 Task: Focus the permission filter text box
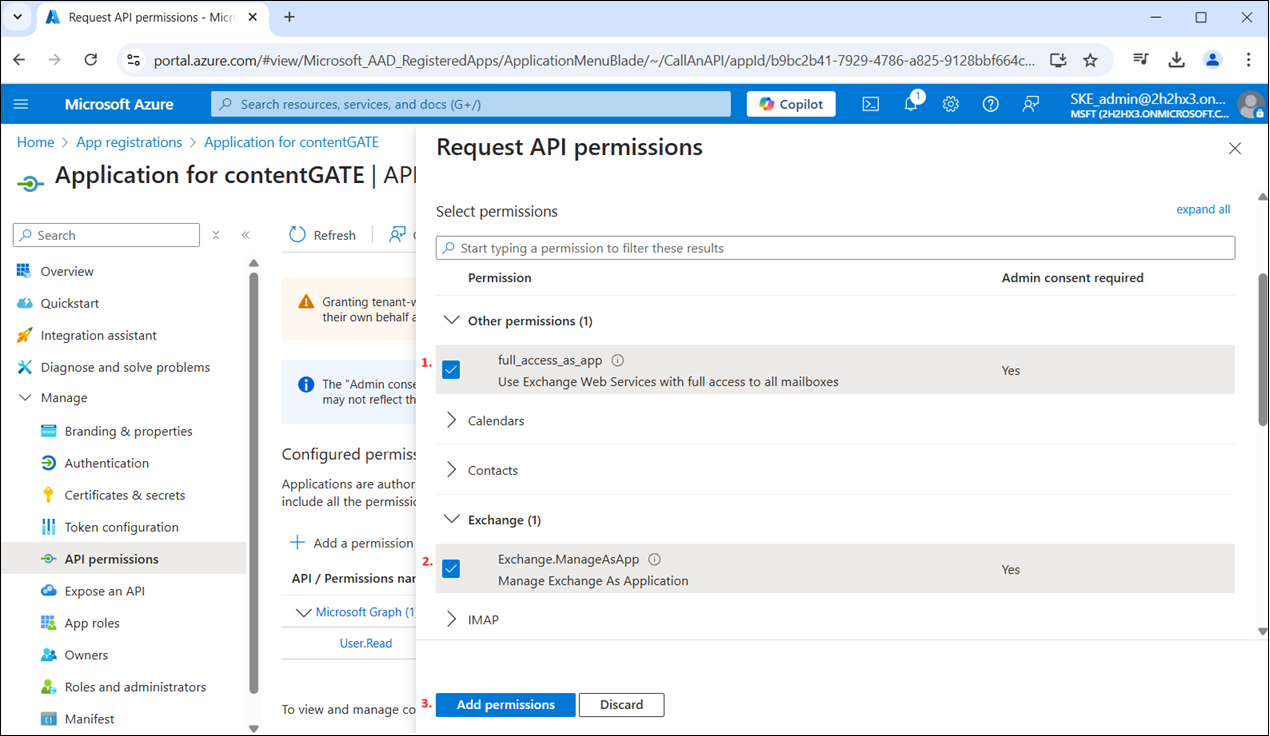[x=835, y=248]
